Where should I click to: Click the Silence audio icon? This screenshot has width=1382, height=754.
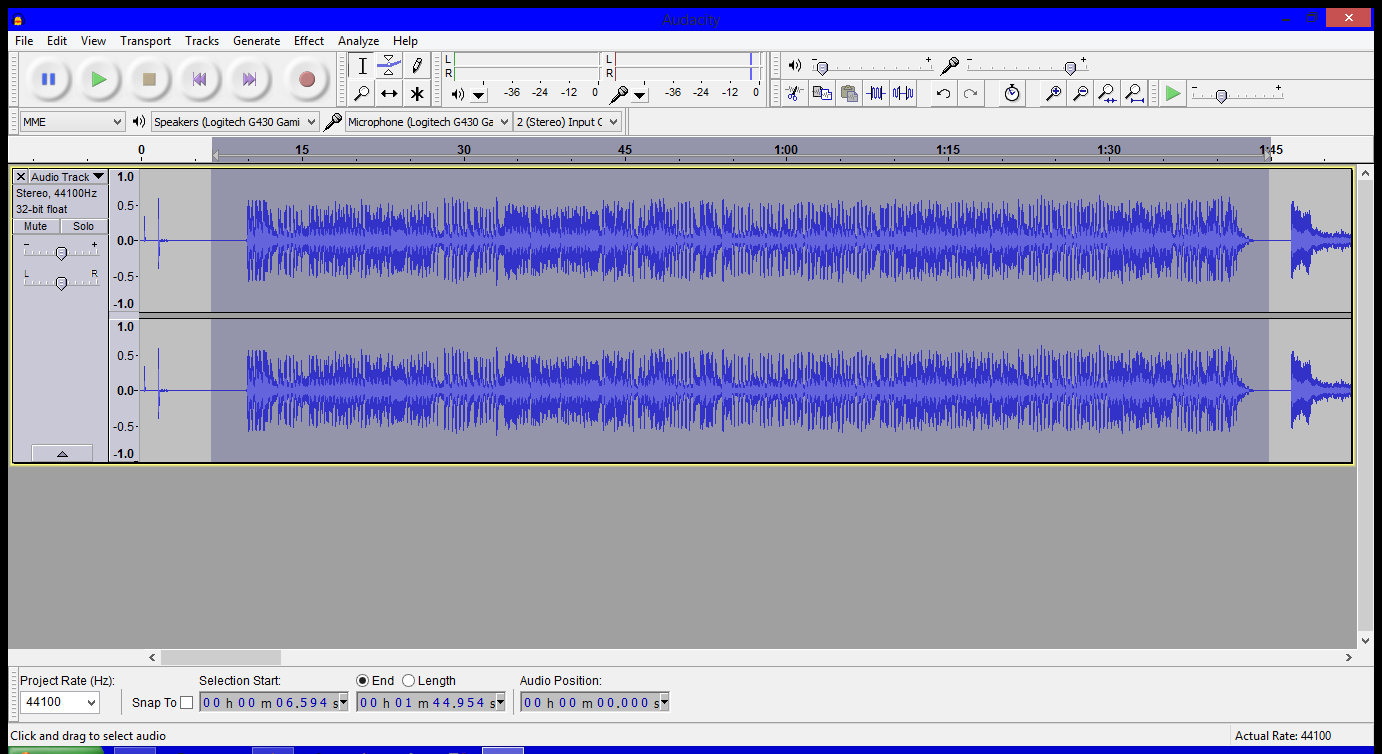pos(903,93)
